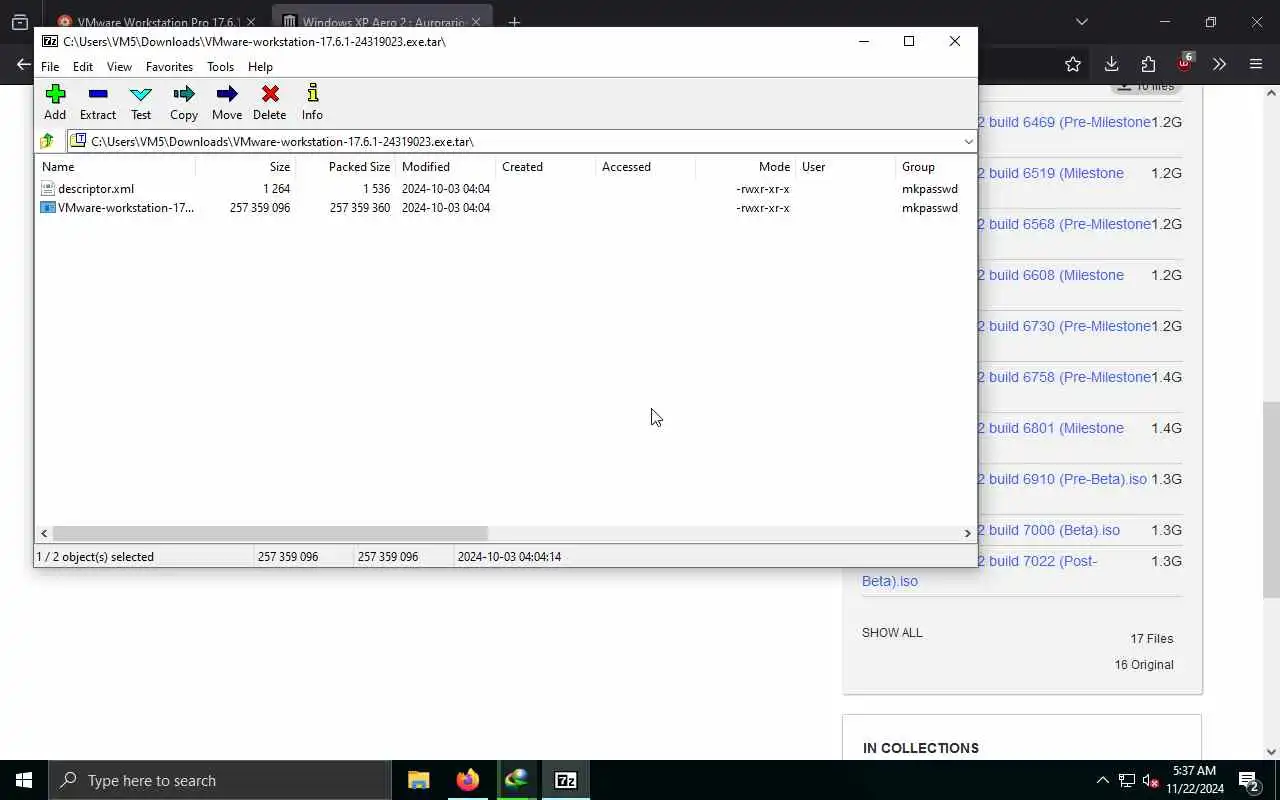Click the Copy toolbar icon
Image resolution: width=1280 pixels, height=800 pixels.
[184, 102]
